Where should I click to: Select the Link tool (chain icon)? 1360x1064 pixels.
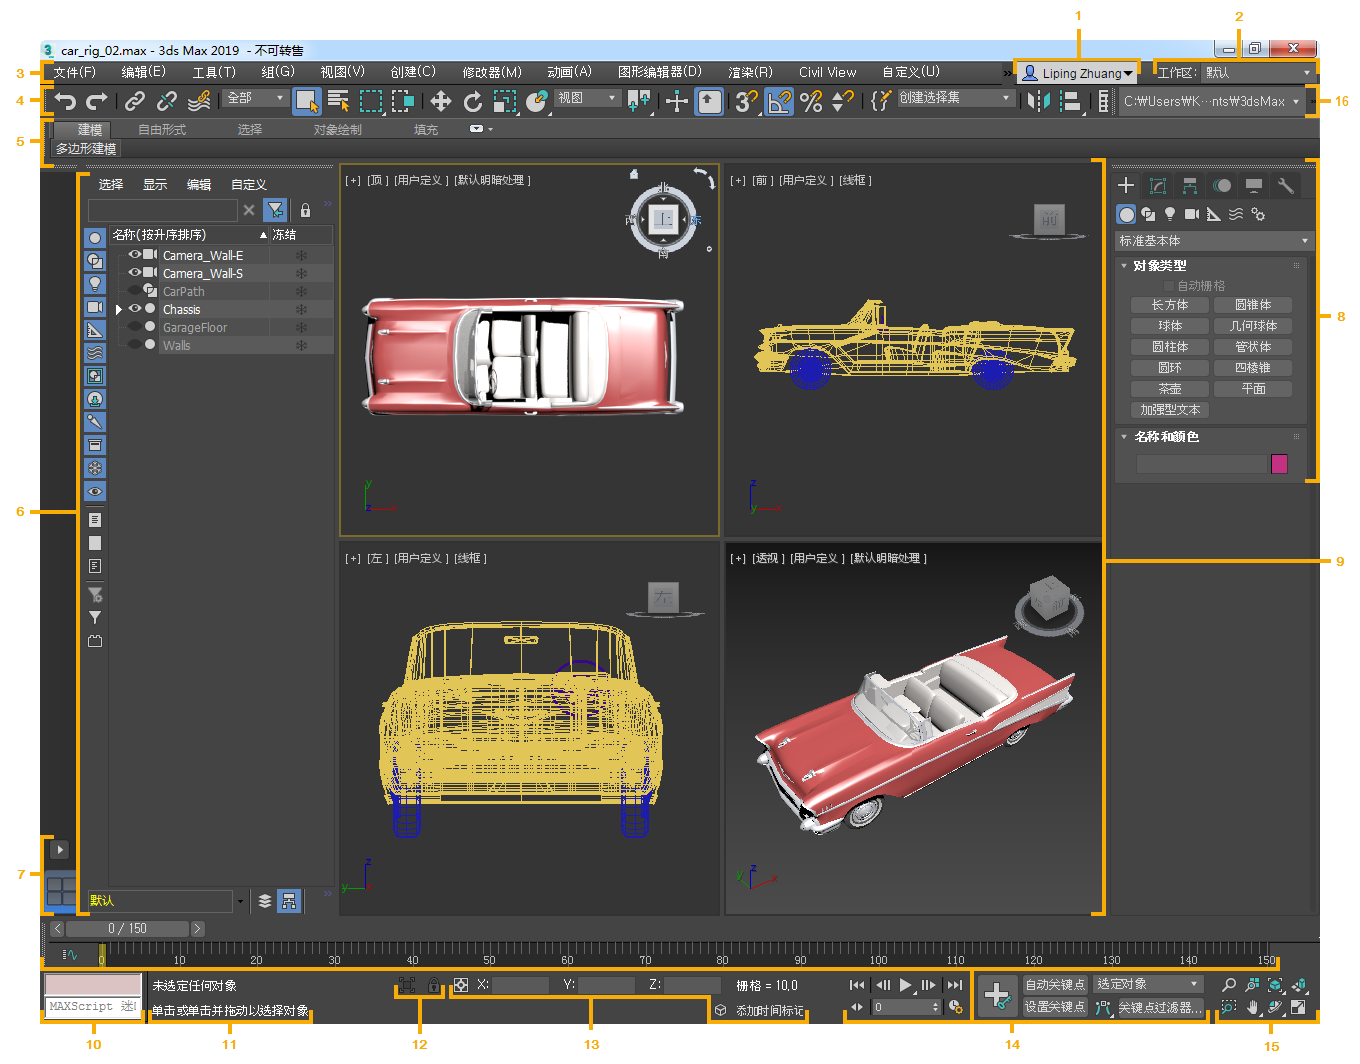tap(135, 101)
